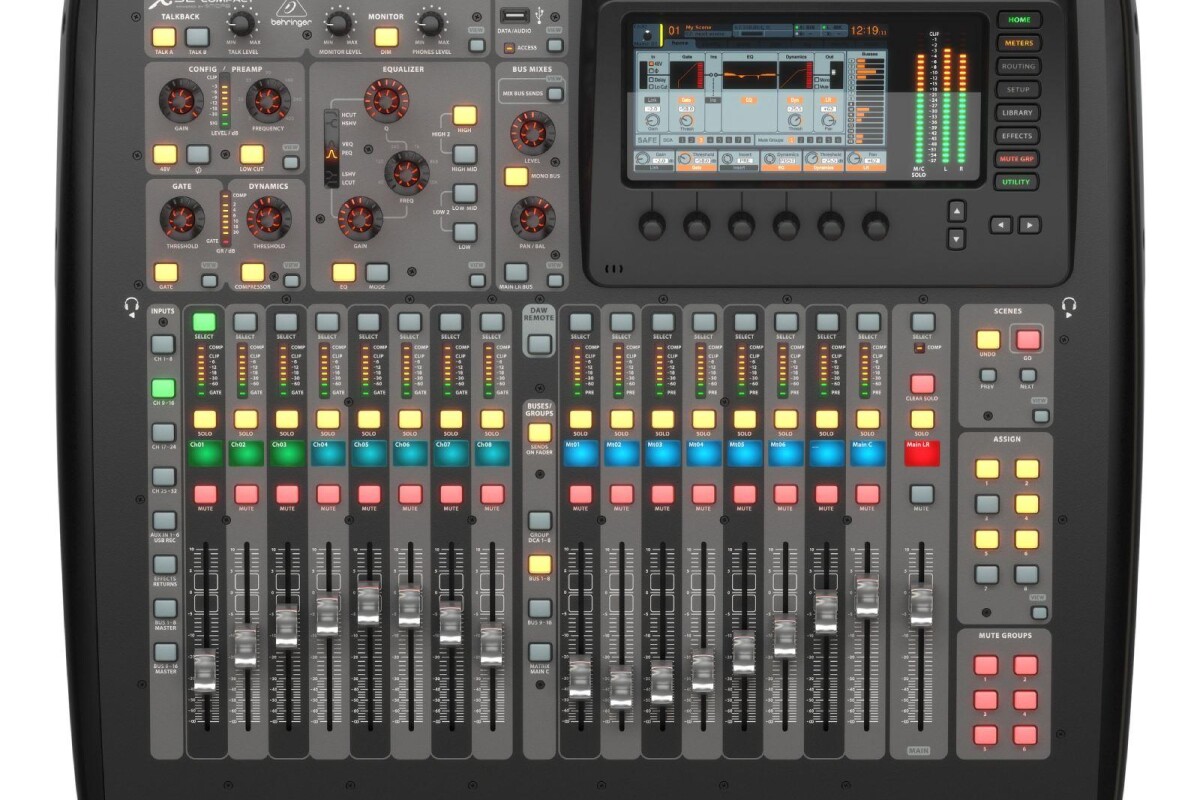Click the equalizer MODE button
1200x800 pixels.
(x=377, y=271)
